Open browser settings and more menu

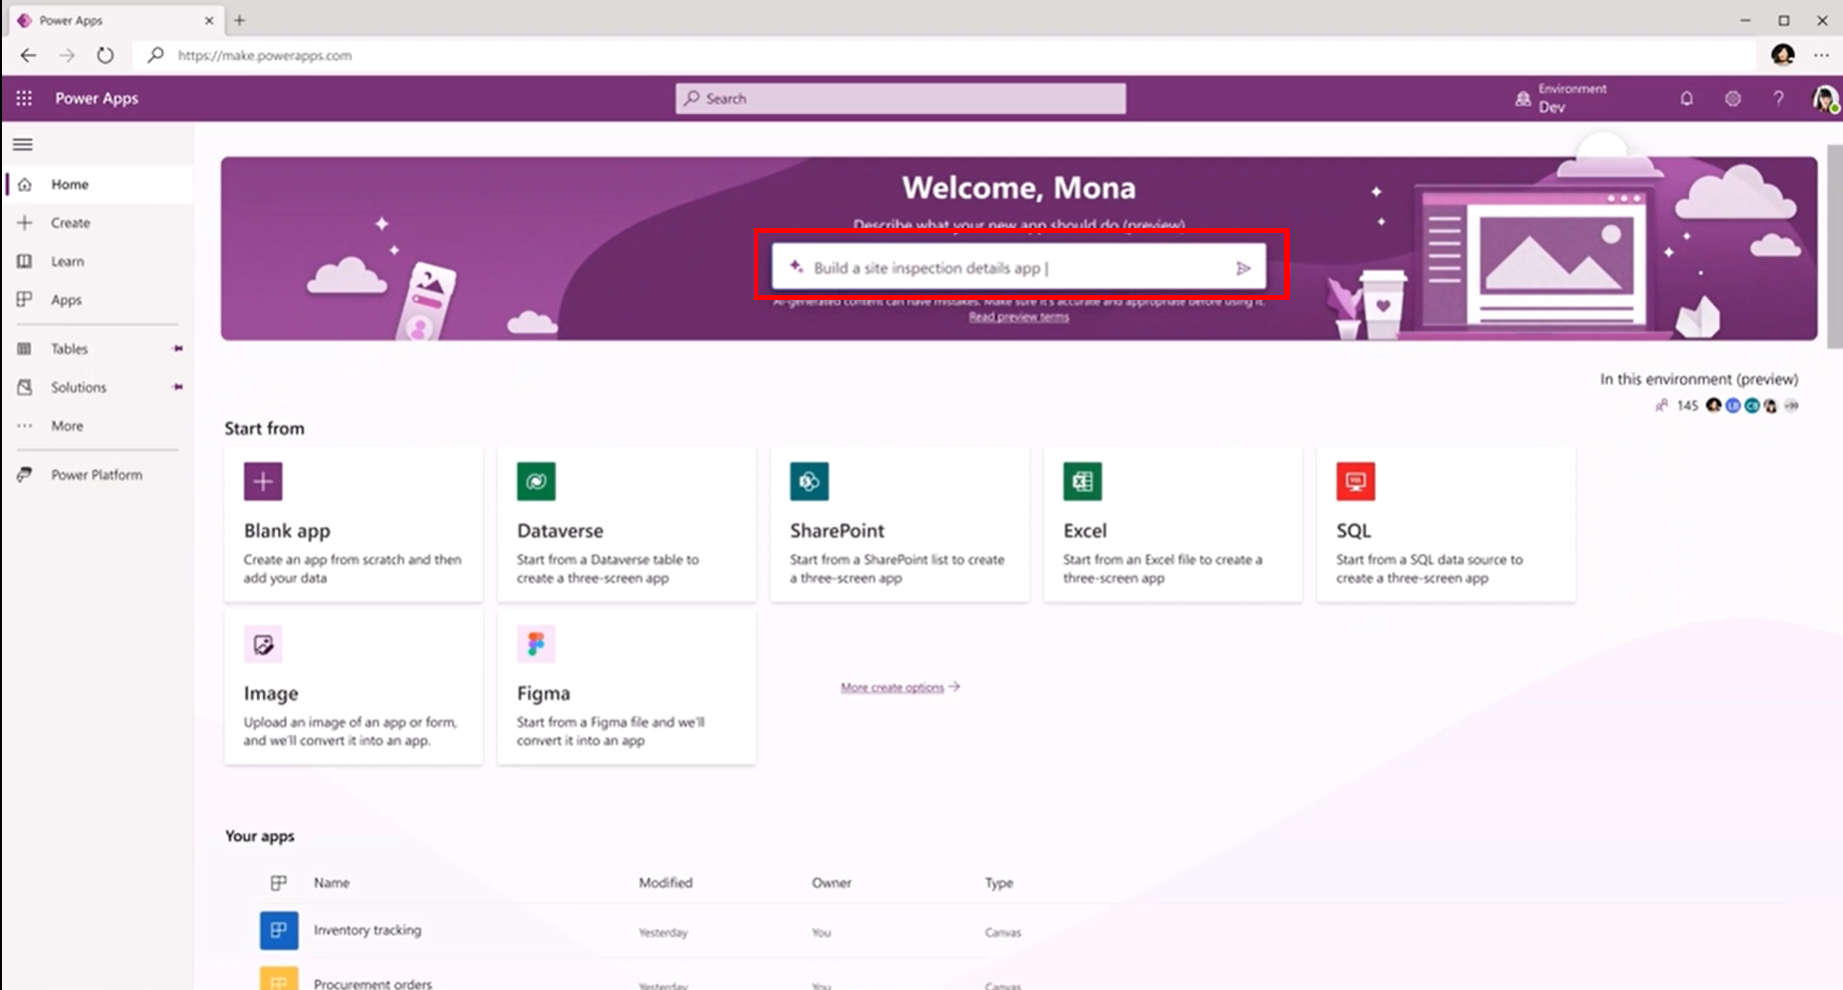coord(1821,55)
